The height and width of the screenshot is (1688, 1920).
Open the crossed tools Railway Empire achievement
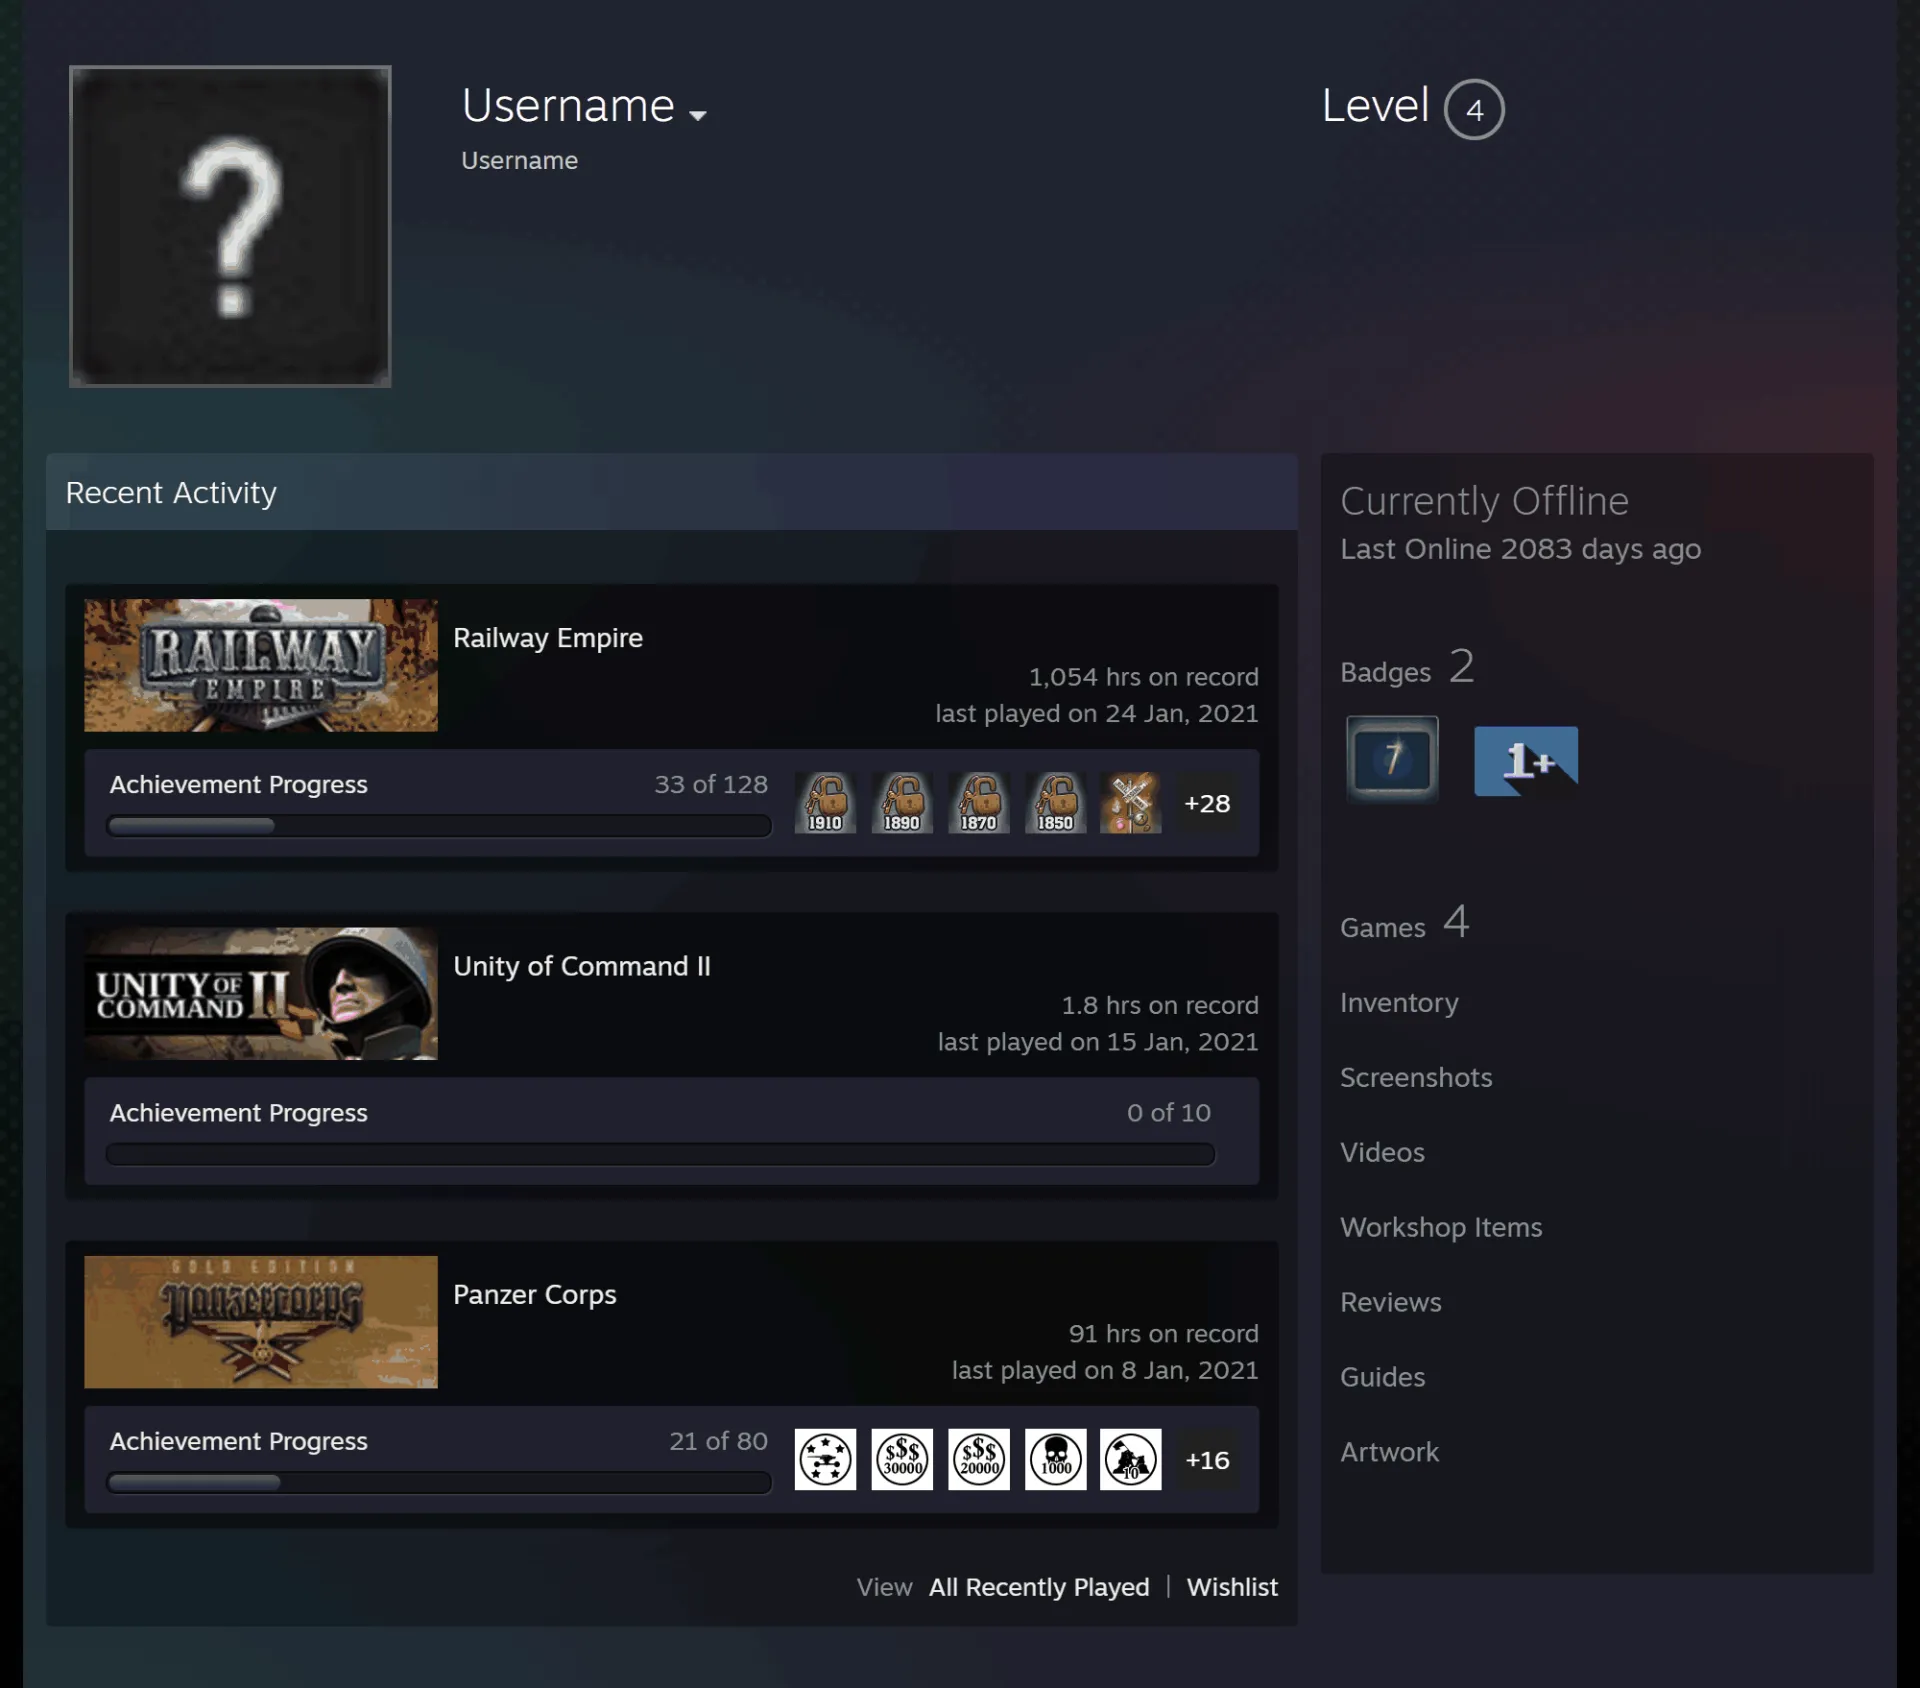[x=1131, y=803]
